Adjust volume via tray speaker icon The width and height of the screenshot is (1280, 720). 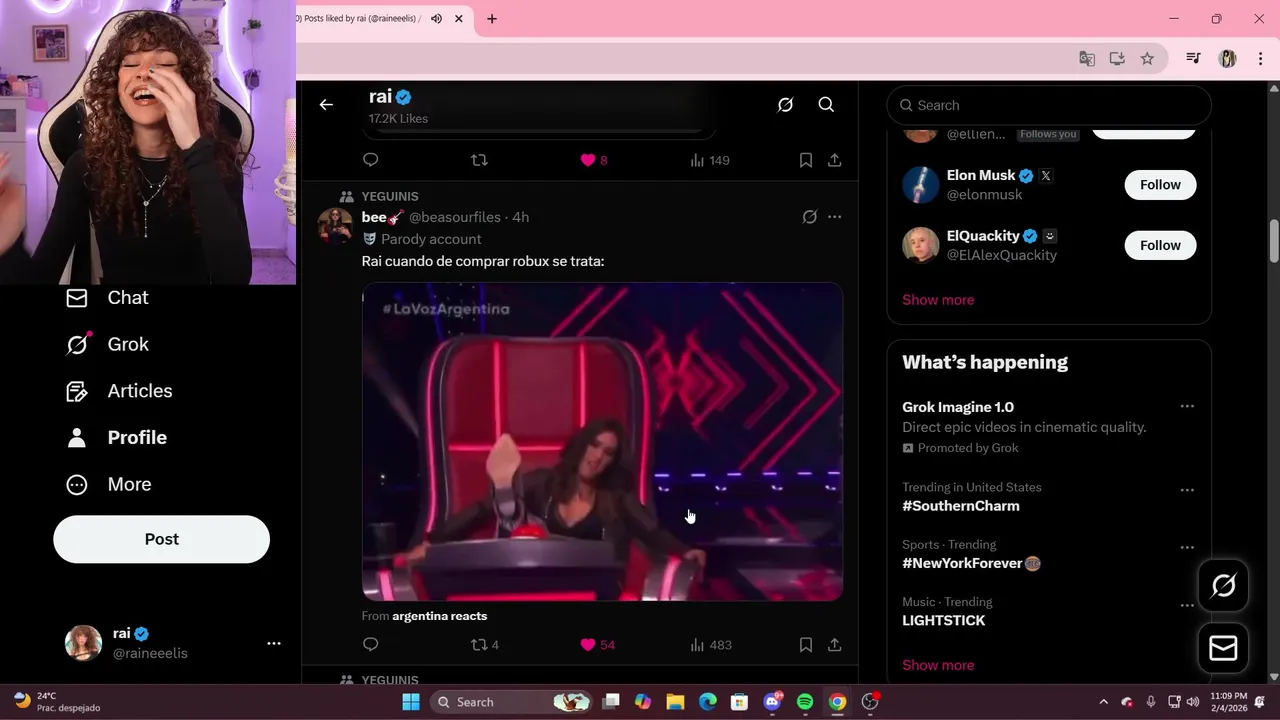pyautogui.click(x=1192, y=702)
